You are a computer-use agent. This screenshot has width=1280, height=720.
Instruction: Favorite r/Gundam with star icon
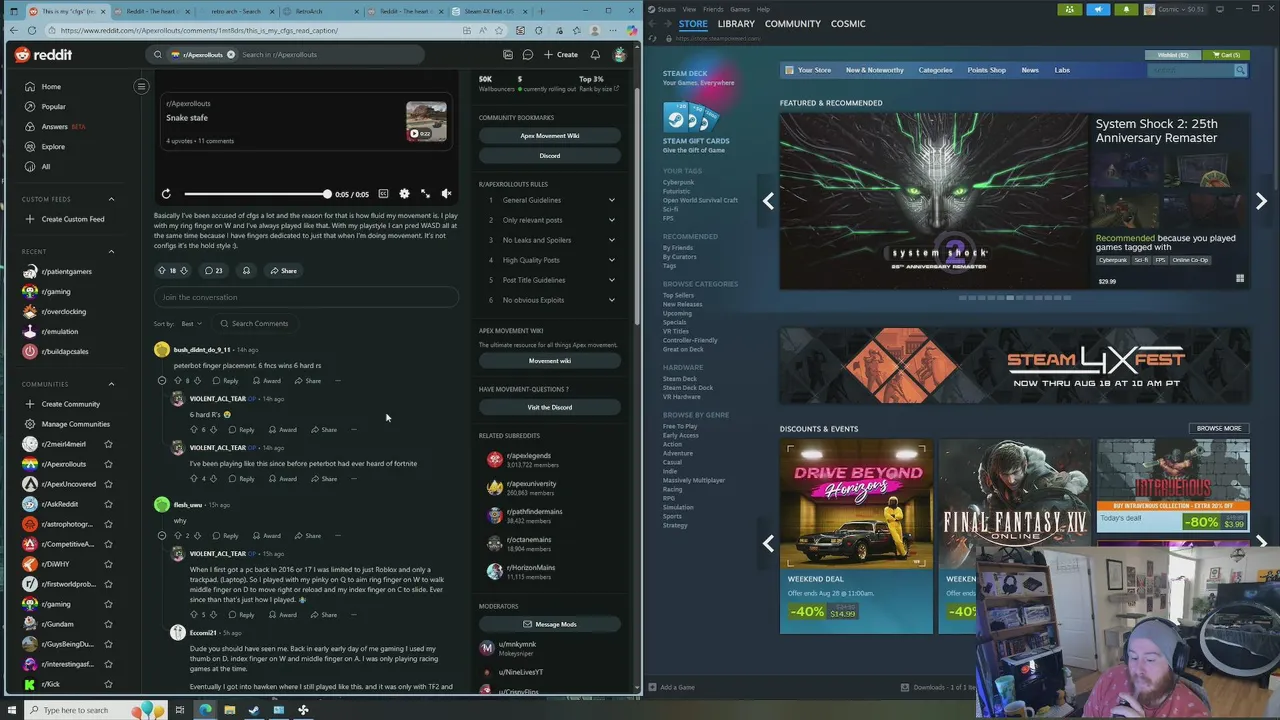pyautogui.click(x=108, y=624)
